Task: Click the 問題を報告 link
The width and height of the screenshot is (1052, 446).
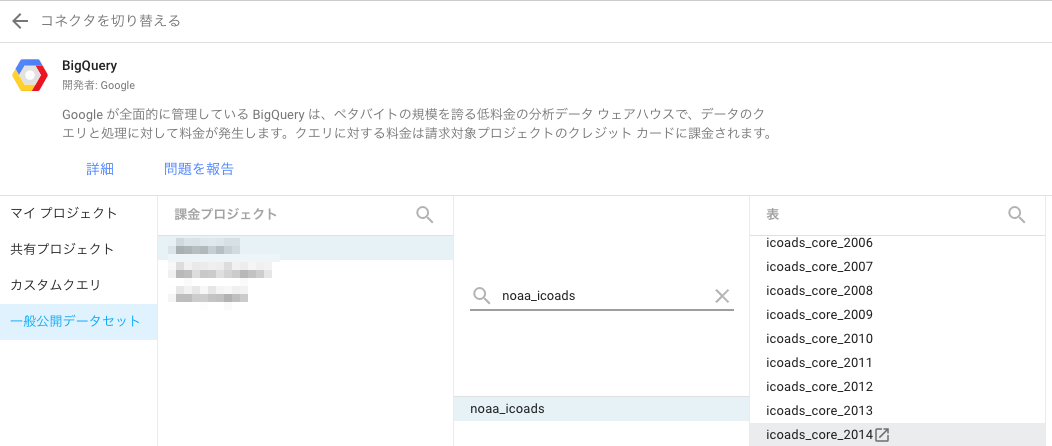Action: click(x=199, y=169)
